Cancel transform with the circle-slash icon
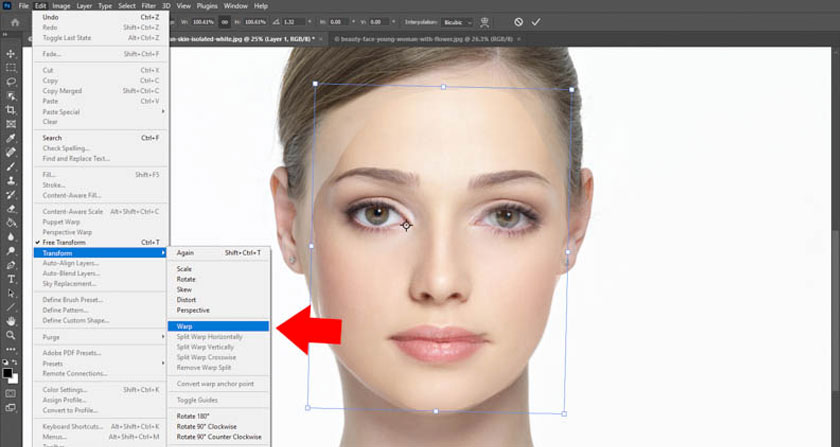The image size is (840, 447). tap(518, 21)
